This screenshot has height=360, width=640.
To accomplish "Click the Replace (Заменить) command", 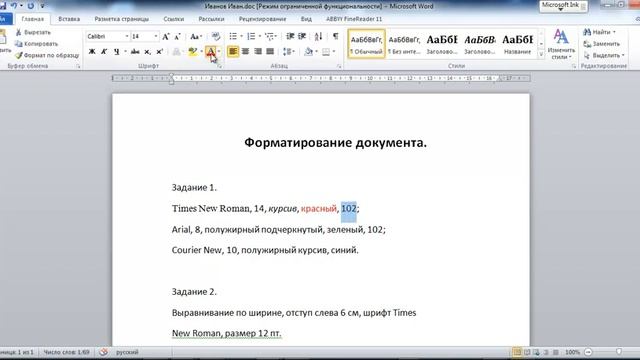I will pyautogui.click(x=602, y=44).
